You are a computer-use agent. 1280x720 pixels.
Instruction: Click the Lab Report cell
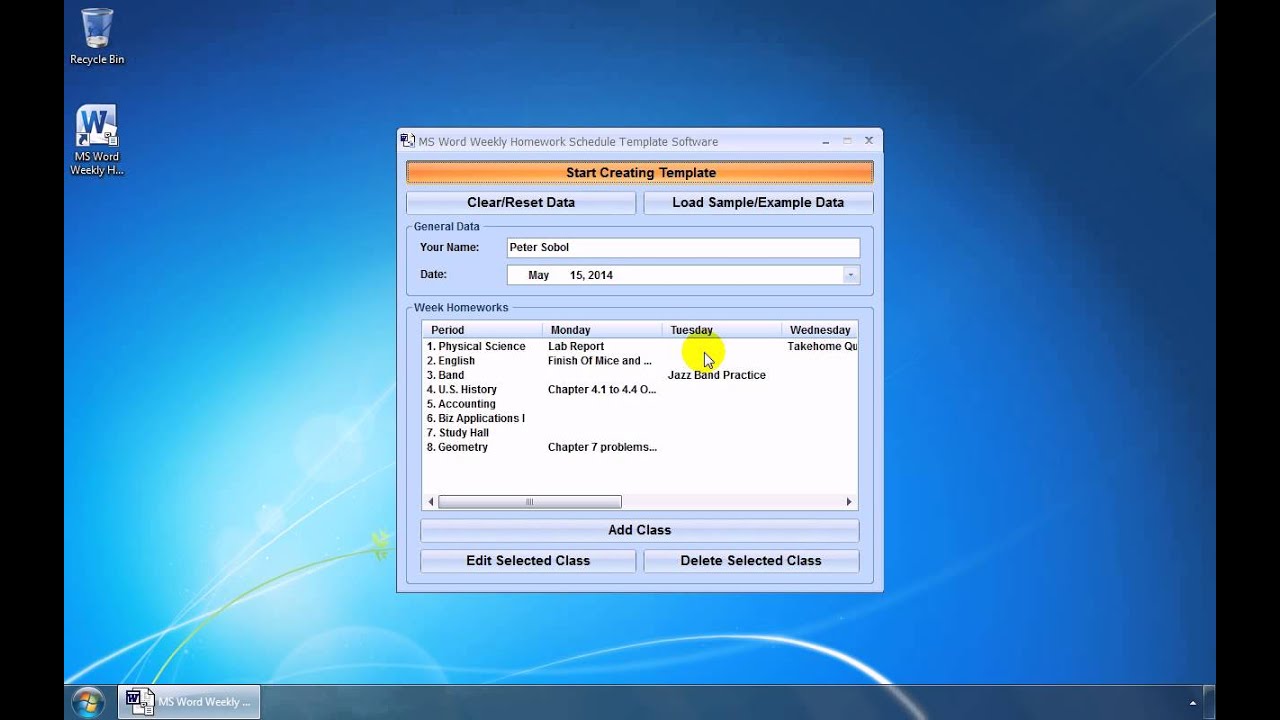click(x=576, y=346)
